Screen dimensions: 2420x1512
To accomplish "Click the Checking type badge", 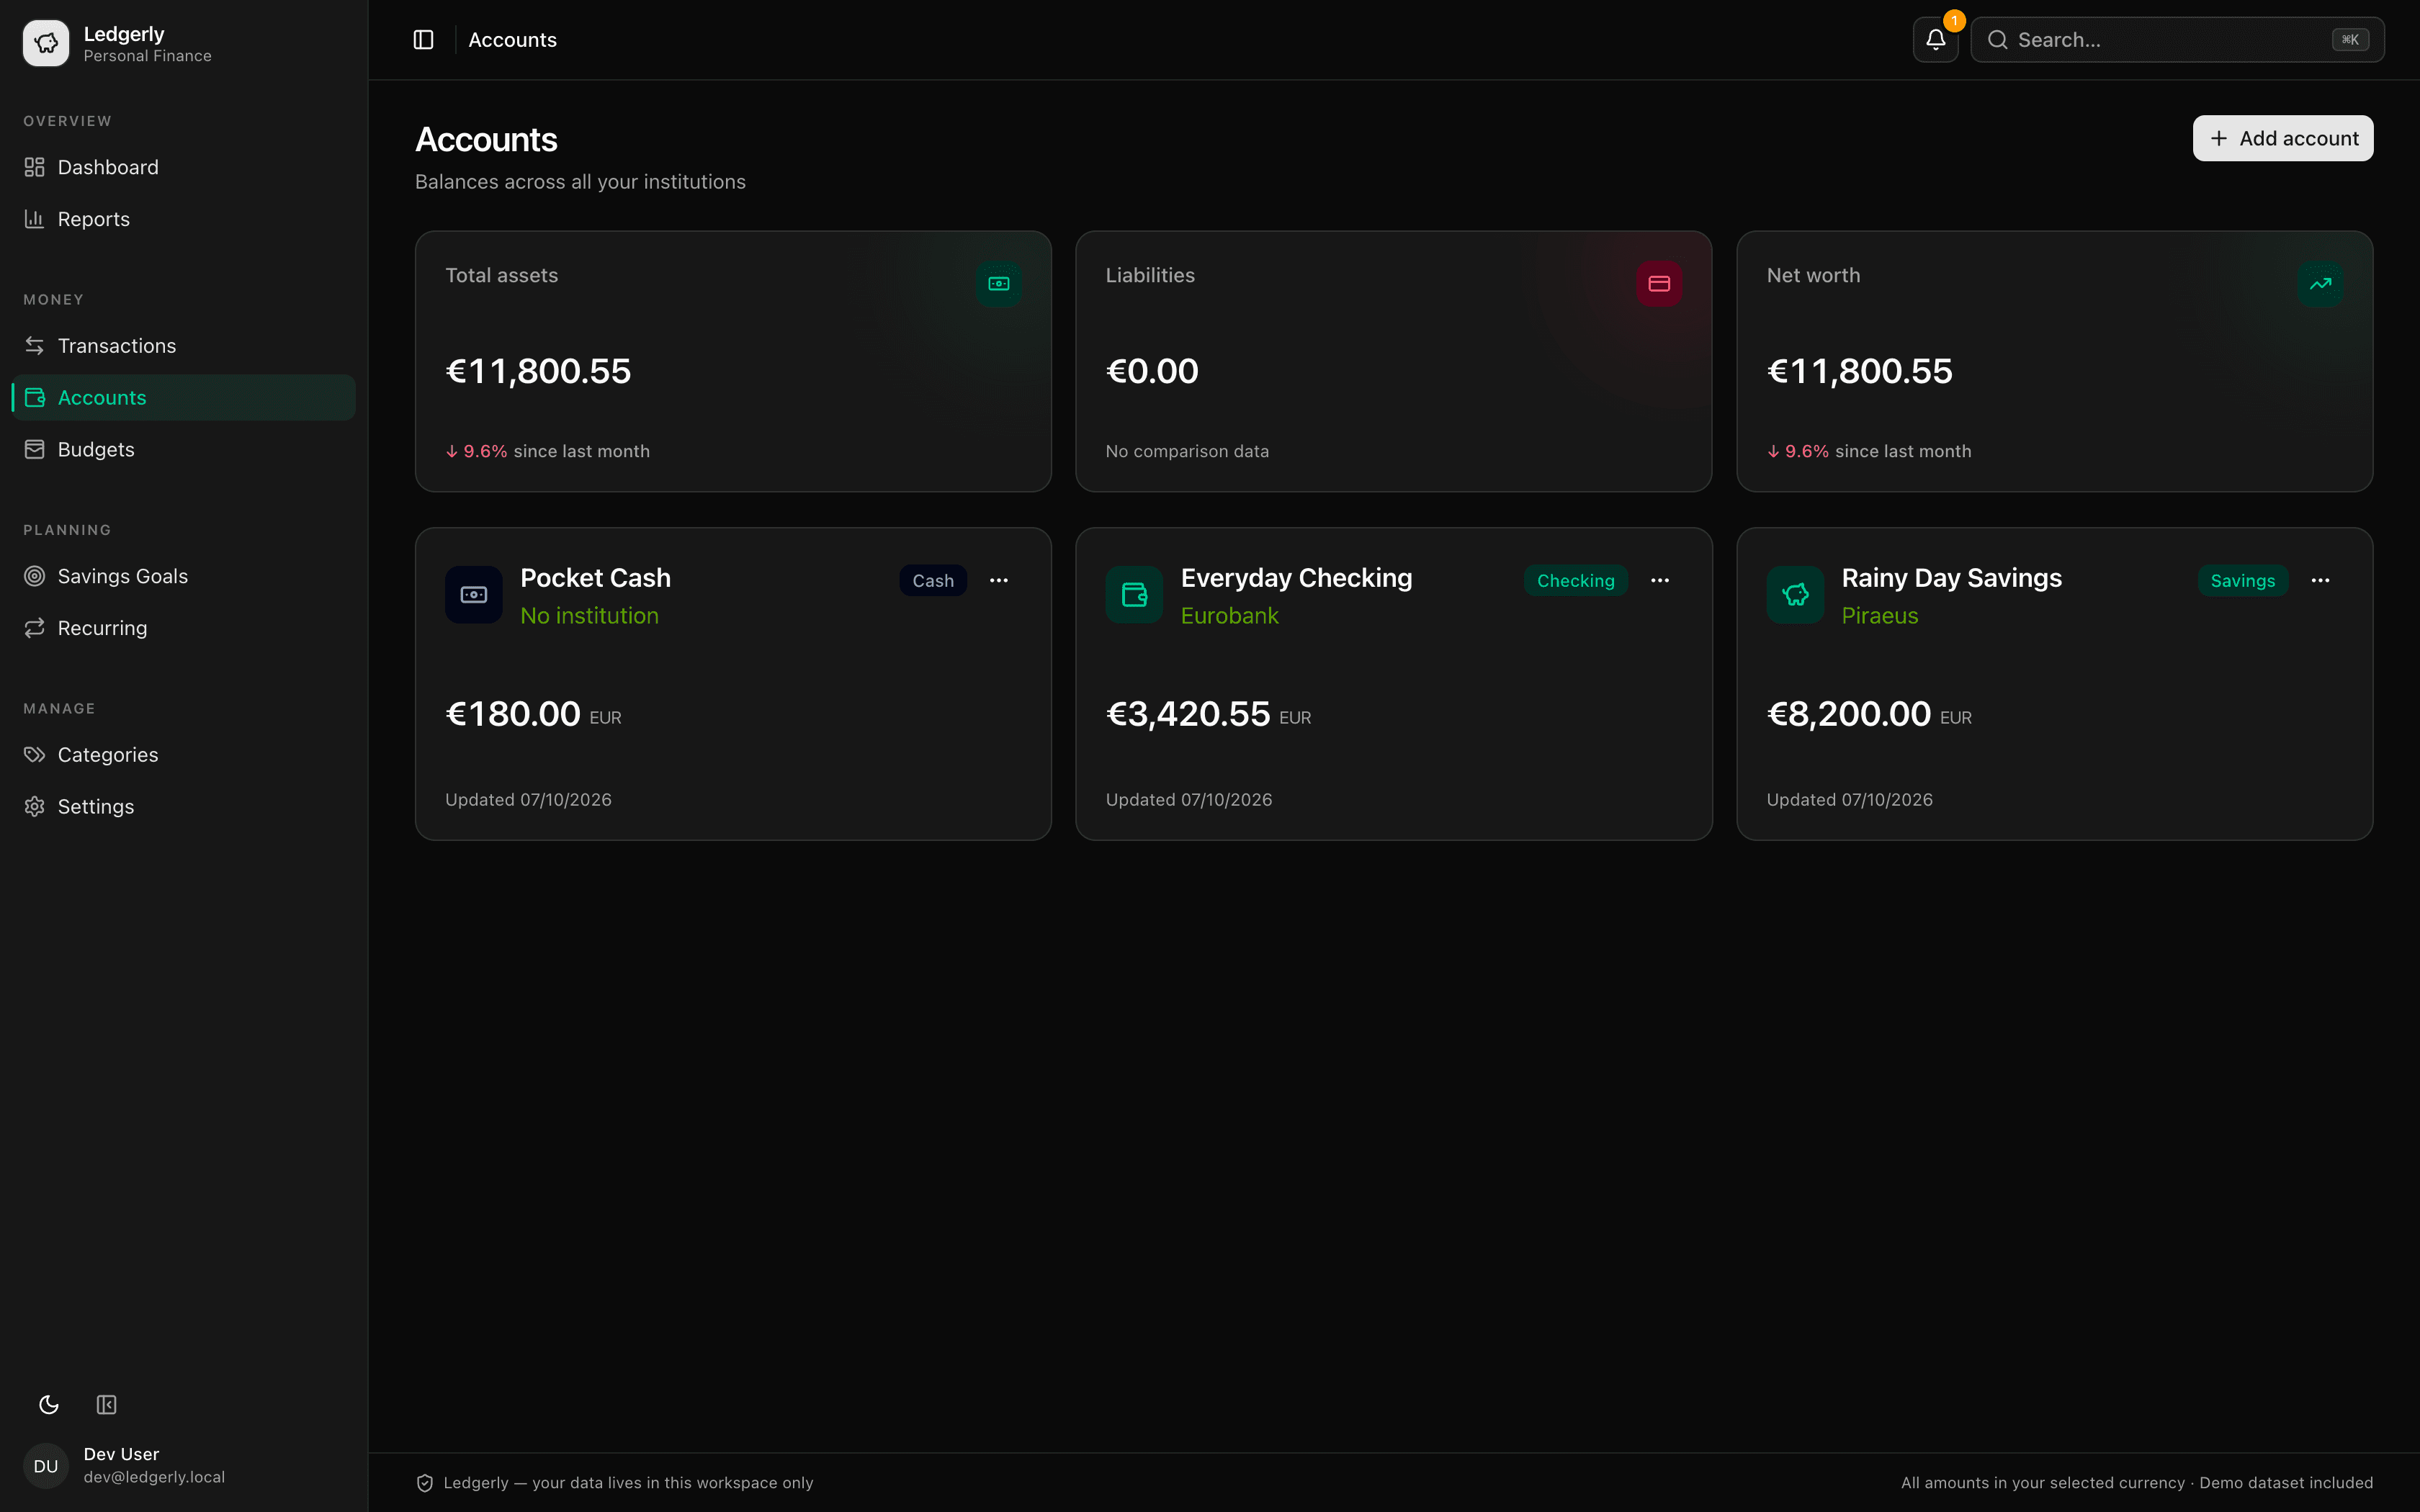I will pos(1575,581).
